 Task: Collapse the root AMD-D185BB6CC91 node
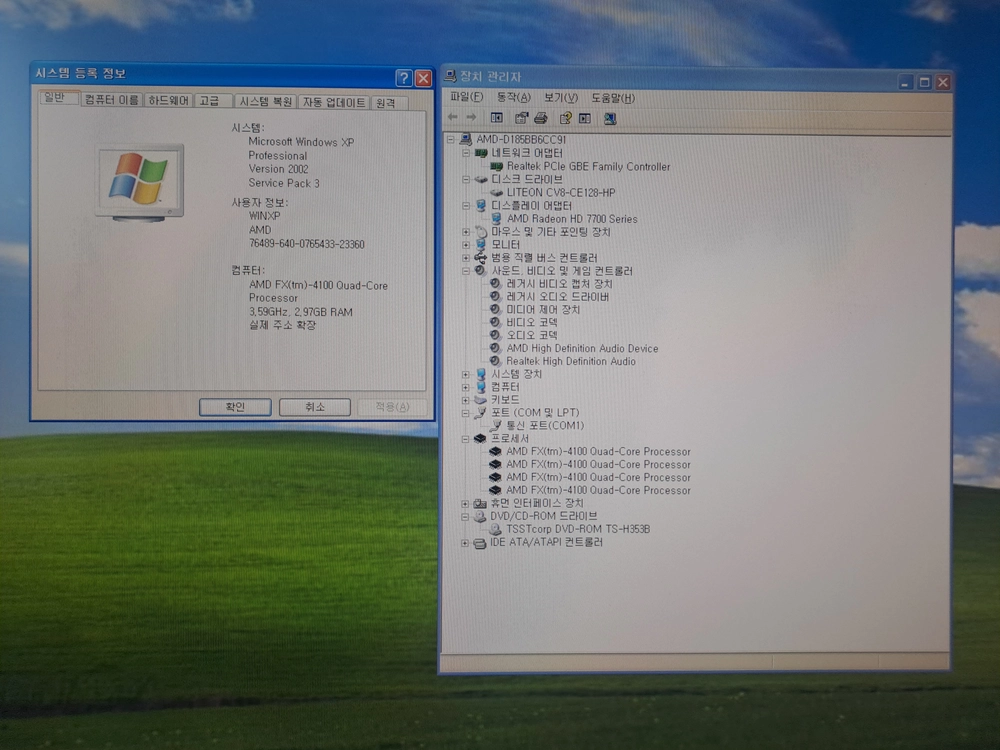(x=451, y=139)
